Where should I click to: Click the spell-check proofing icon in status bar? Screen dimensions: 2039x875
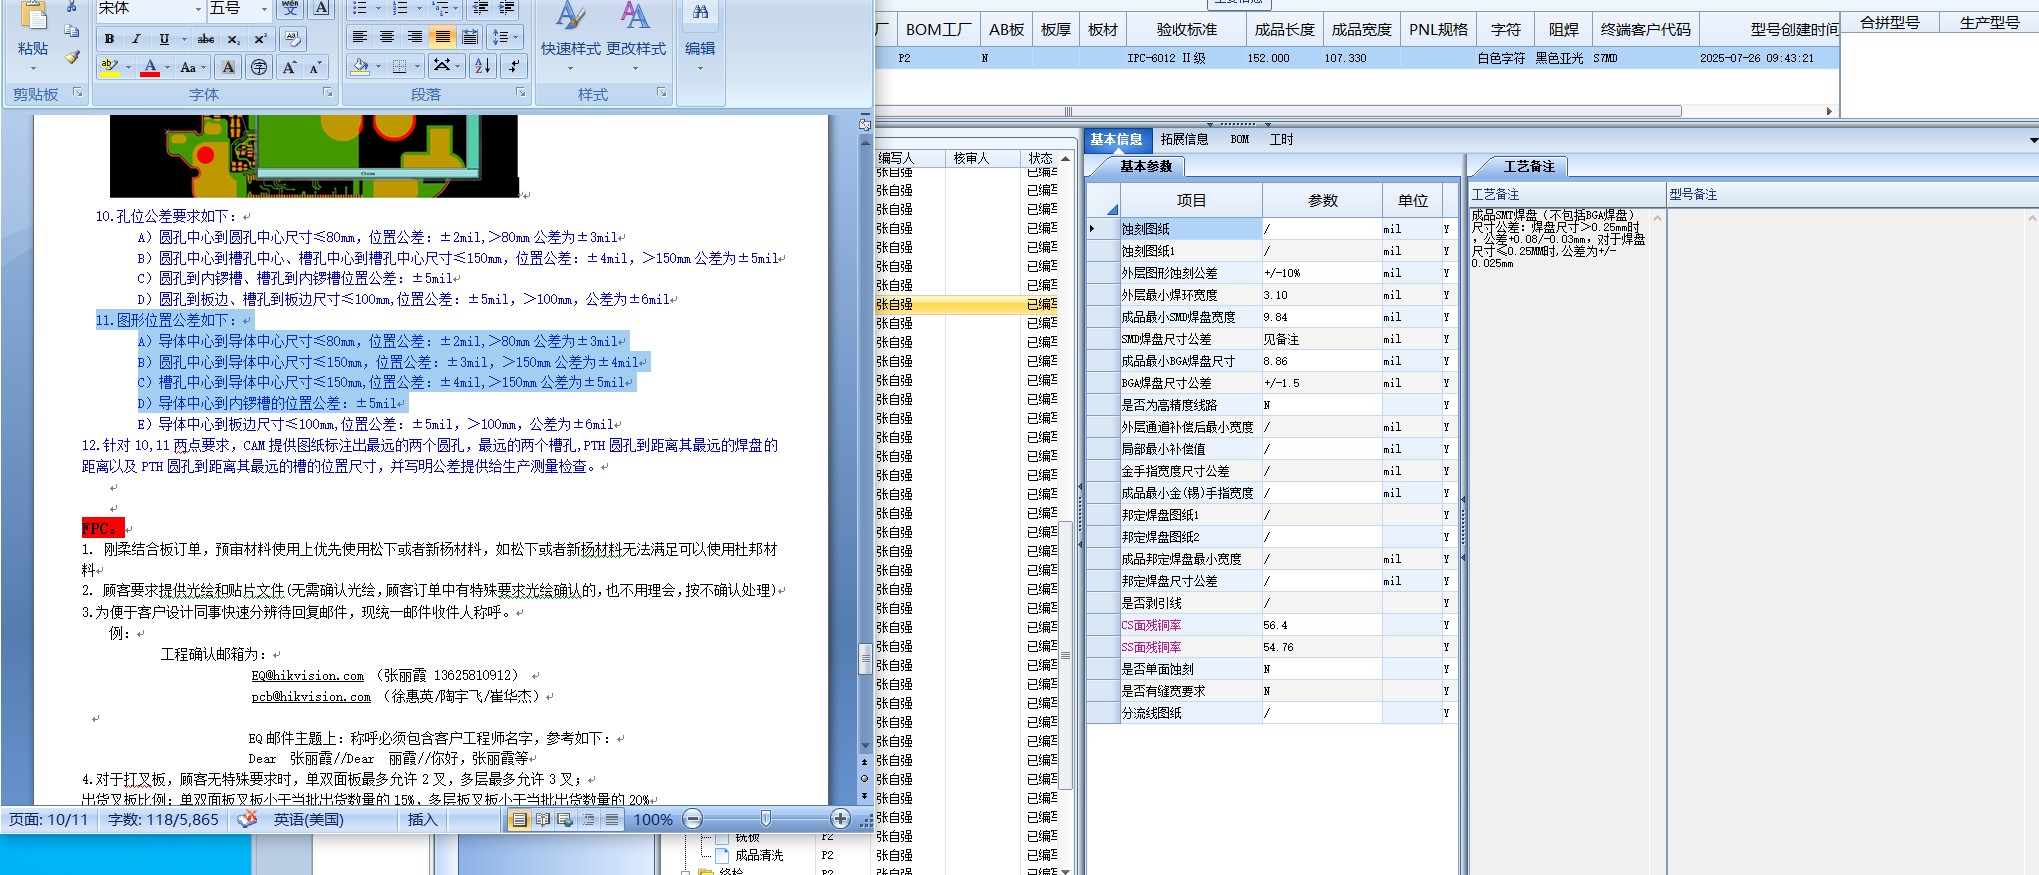coord(246,819)
